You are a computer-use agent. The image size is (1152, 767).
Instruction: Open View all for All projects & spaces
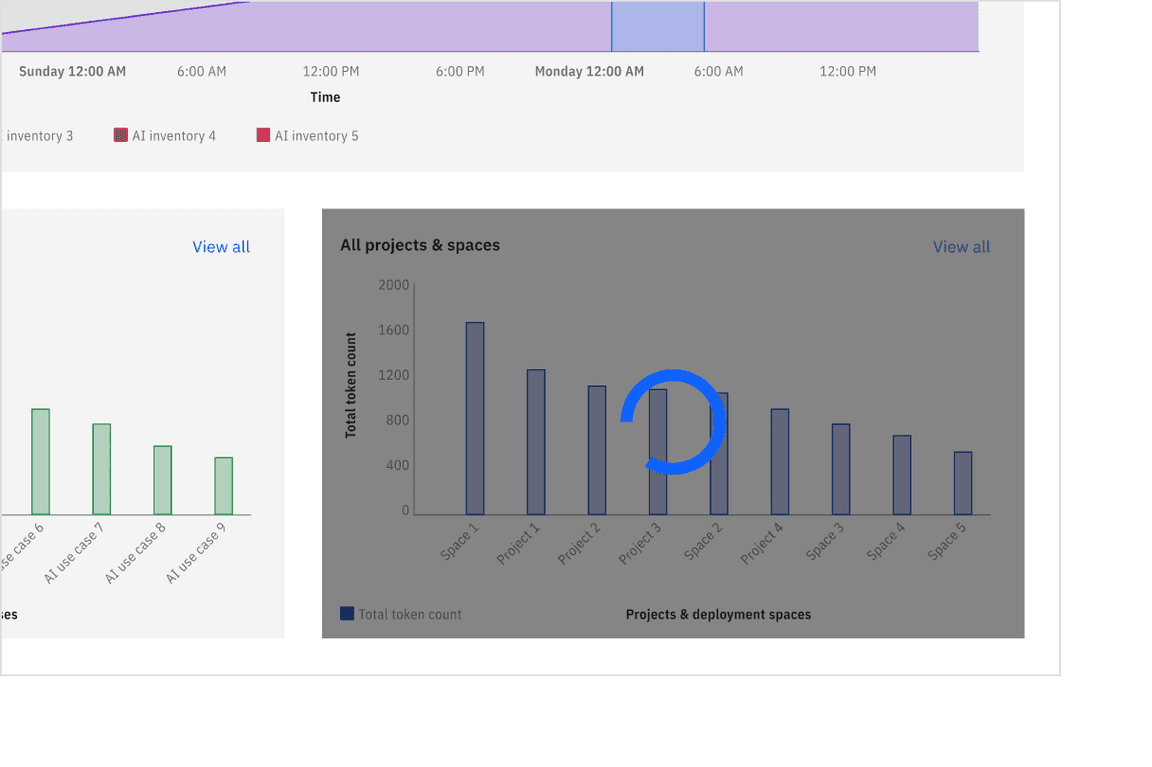pyautogui.click(x=961, y=247)
